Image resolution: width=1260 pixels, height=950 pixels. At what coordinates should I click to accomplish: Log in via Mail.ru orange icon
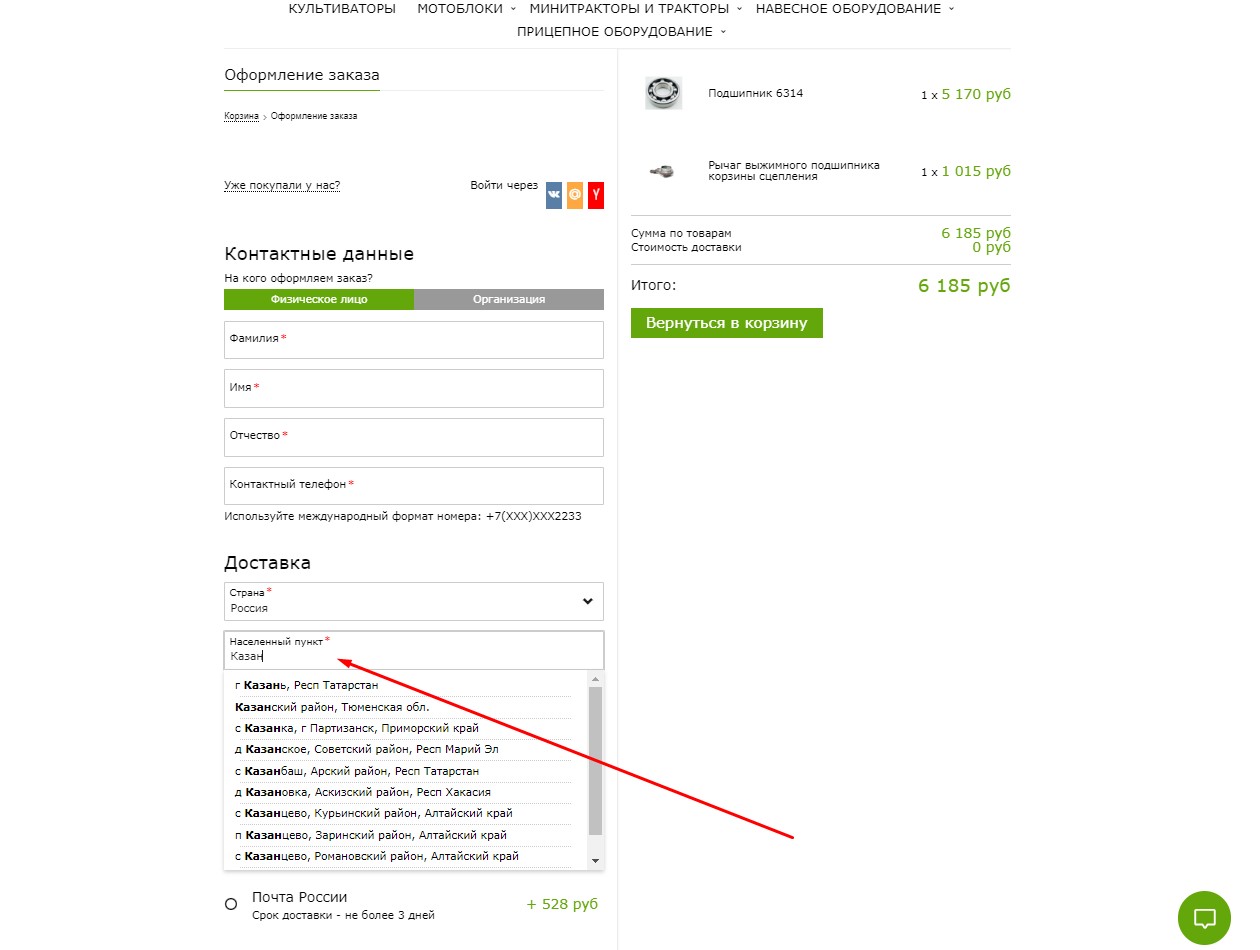click(x=575, y=196)
